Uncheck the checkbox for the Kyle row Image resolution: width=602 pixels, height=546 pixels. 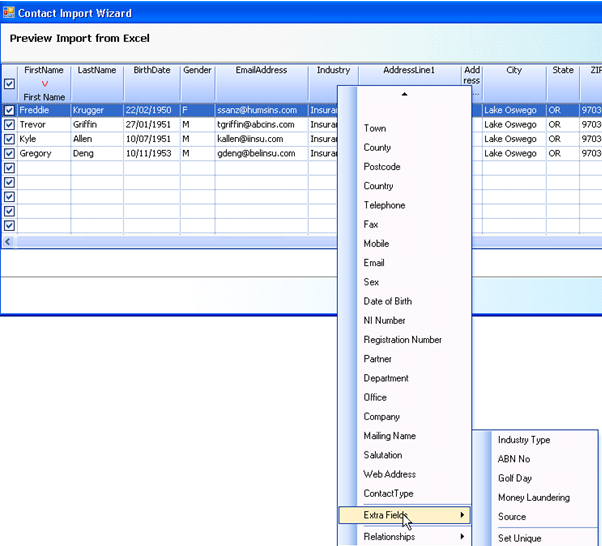pos(9,139)
